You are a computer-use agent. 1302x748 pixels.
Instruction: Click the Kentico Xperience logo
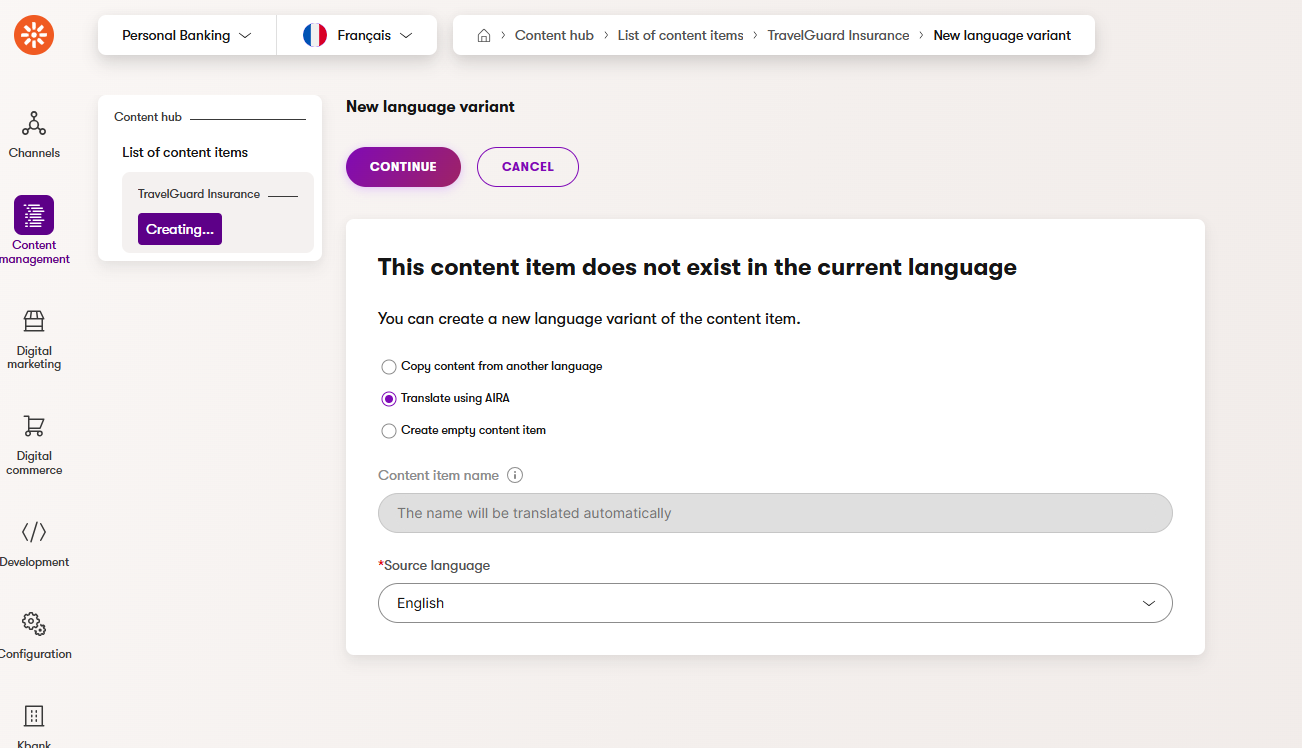click(34, 35)
